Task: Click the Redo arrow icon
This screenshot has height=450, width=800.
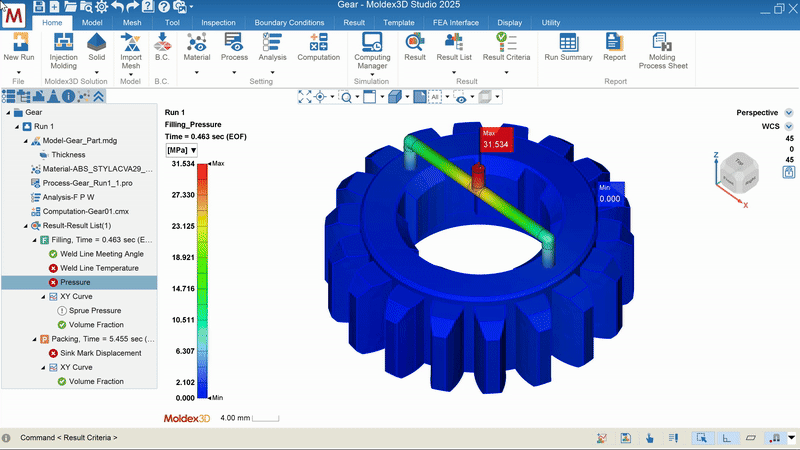Action: click(x=133, y=7)
